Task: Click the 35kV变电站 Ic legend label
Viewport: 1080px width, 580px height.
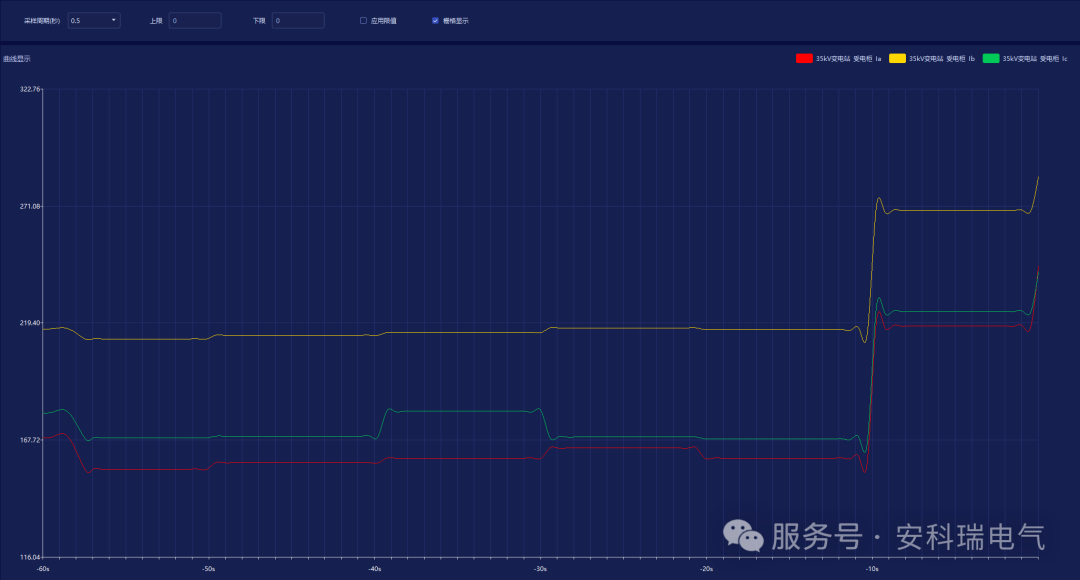Action: coord(1035,59)
